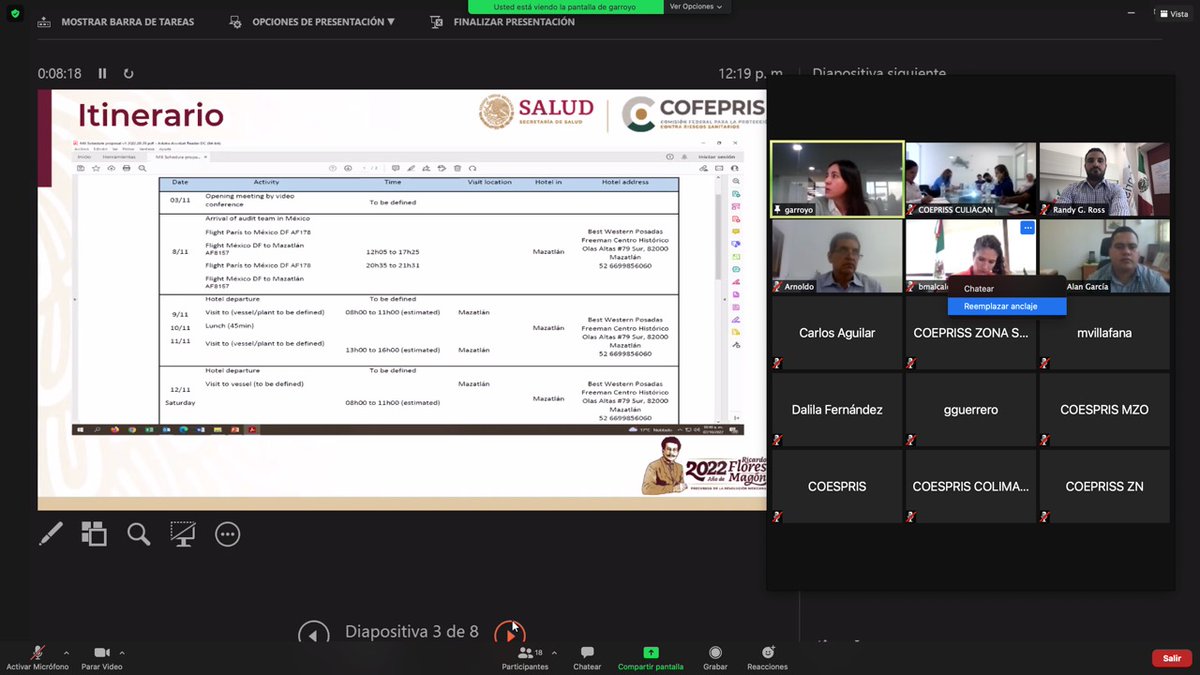The width and height of the screenshot is (1200, 675).
Task: Advance to next slide arrow
Action: tap(510, 634)
